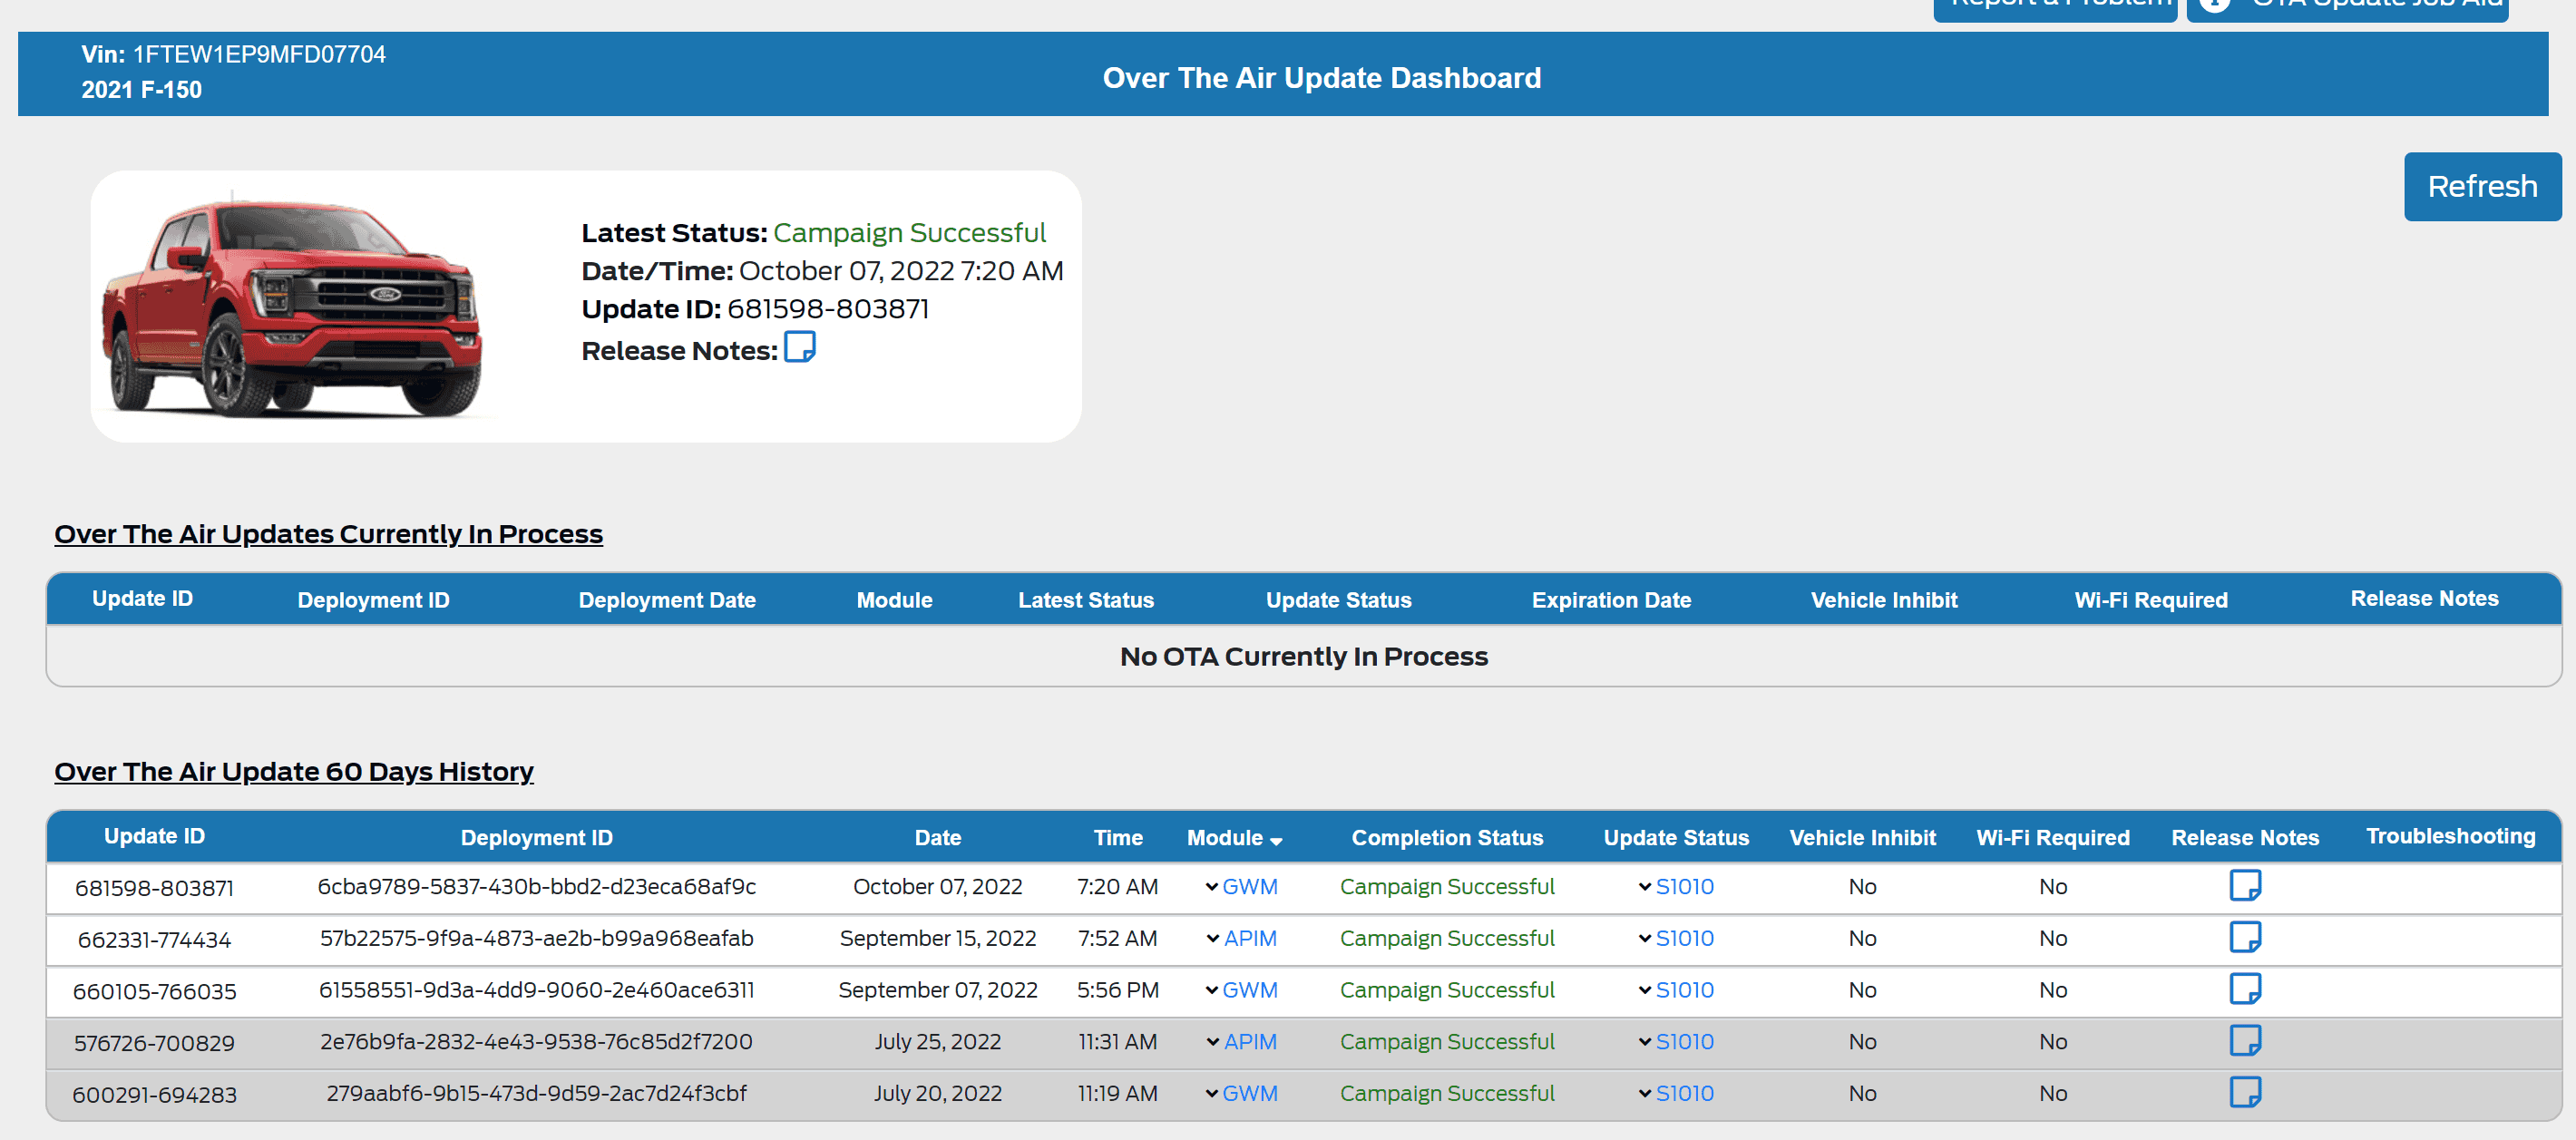This screenshot has height=1140, width=2576.
Task: Click Update ID header in 60 Days History
Action: click(154, 837)
